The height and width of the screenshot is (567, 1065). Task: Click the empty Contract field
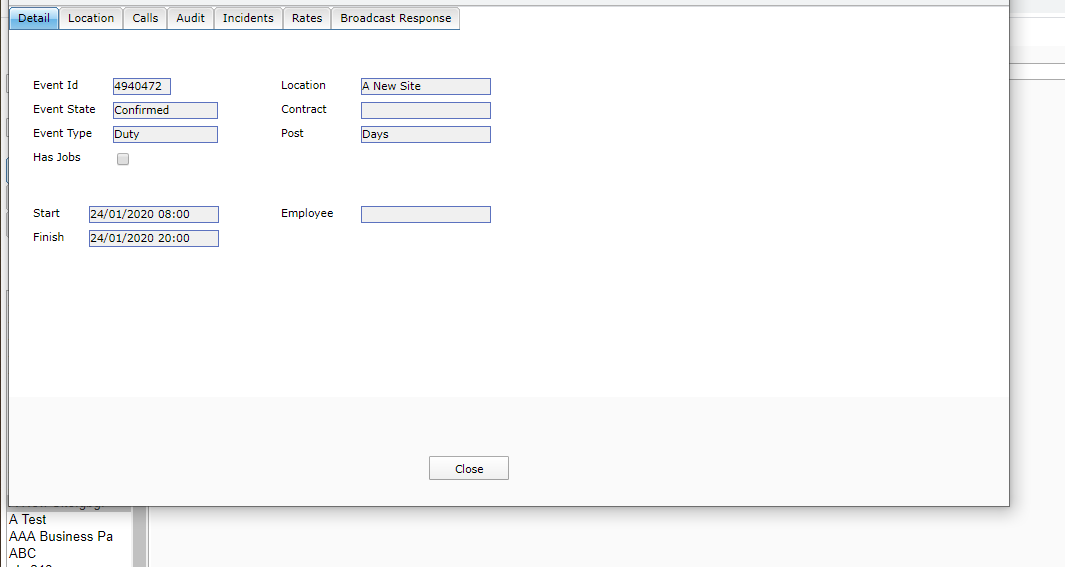coord(425,110)
